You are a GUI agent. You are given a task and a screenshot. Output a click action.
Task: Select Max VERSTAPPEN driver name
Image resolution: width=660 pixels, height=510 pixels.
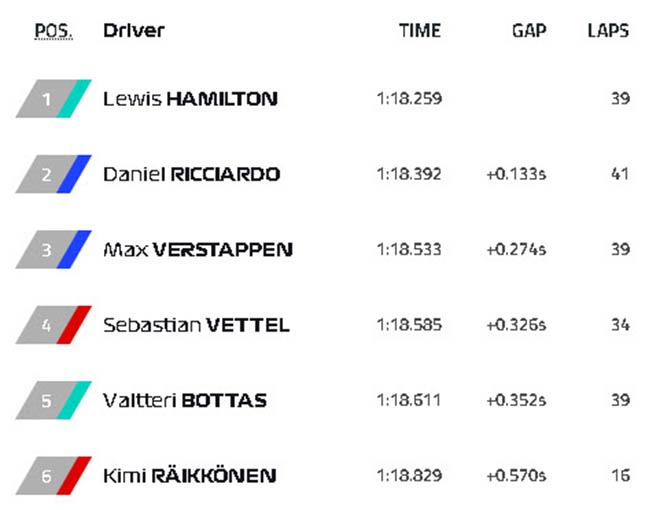pyautogui.click(x=198, y=250)
